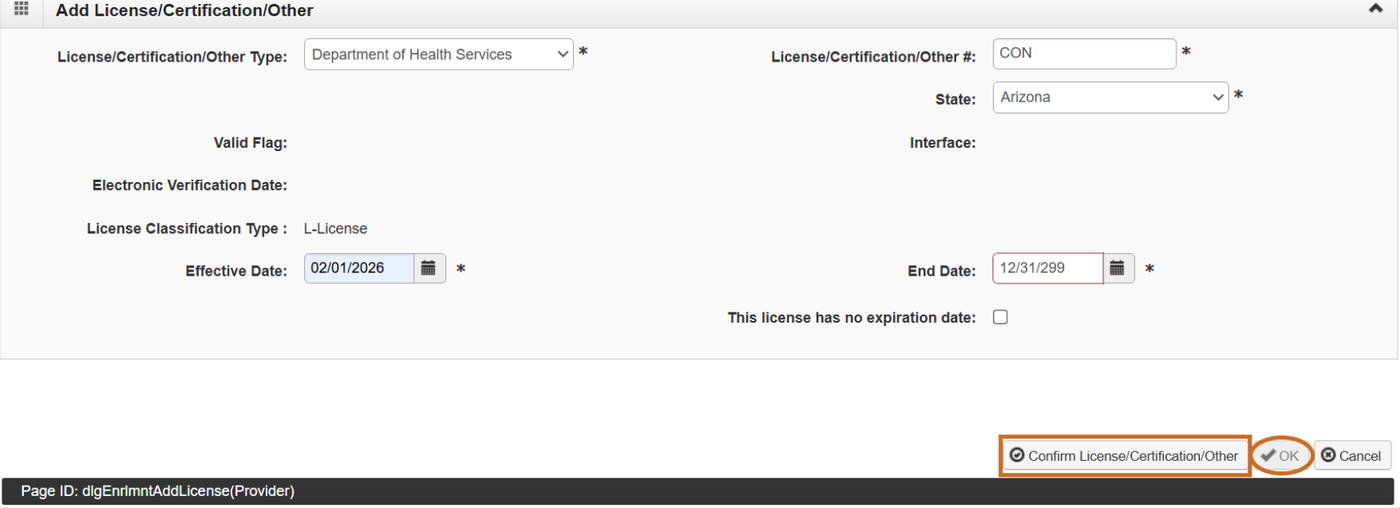
Task: Open the End Date calendar picker
Action: pyautogui.click(x=1118, y=268)
